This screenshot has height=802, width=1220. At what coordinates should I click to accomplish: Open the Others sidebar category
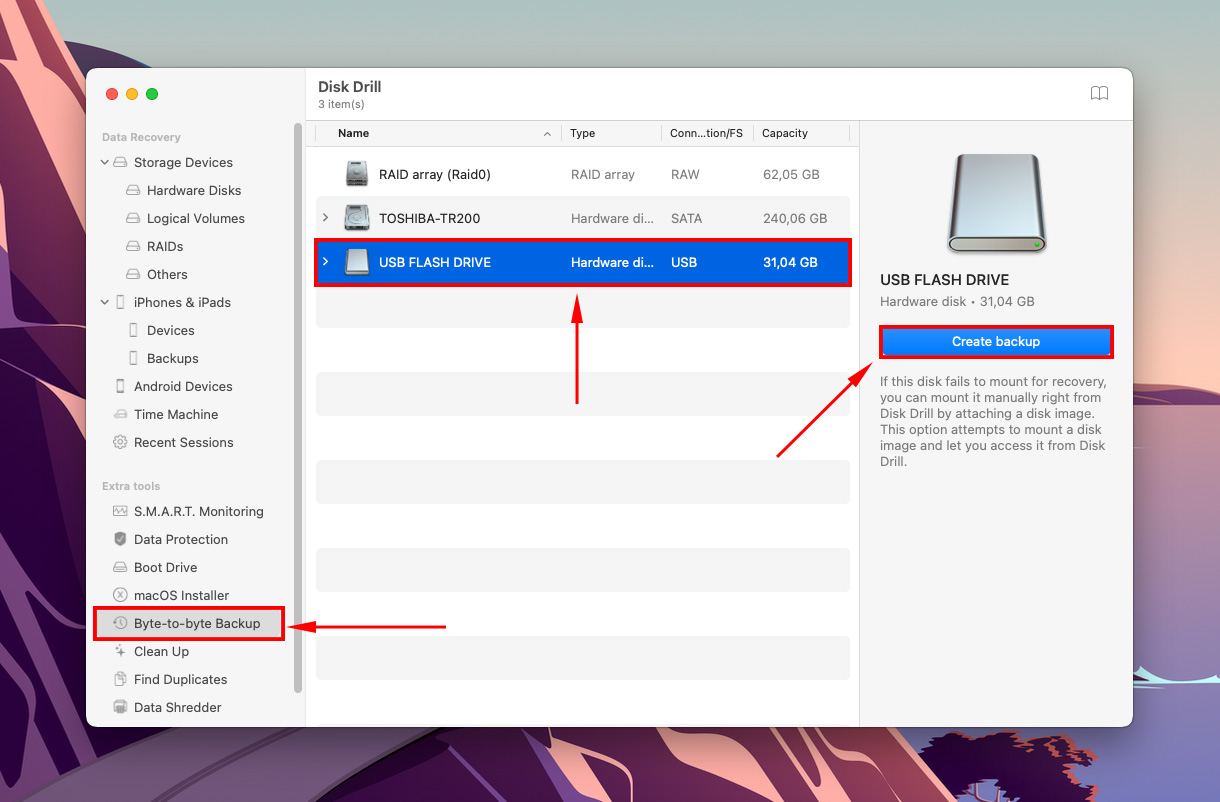[x=167, y=274]
